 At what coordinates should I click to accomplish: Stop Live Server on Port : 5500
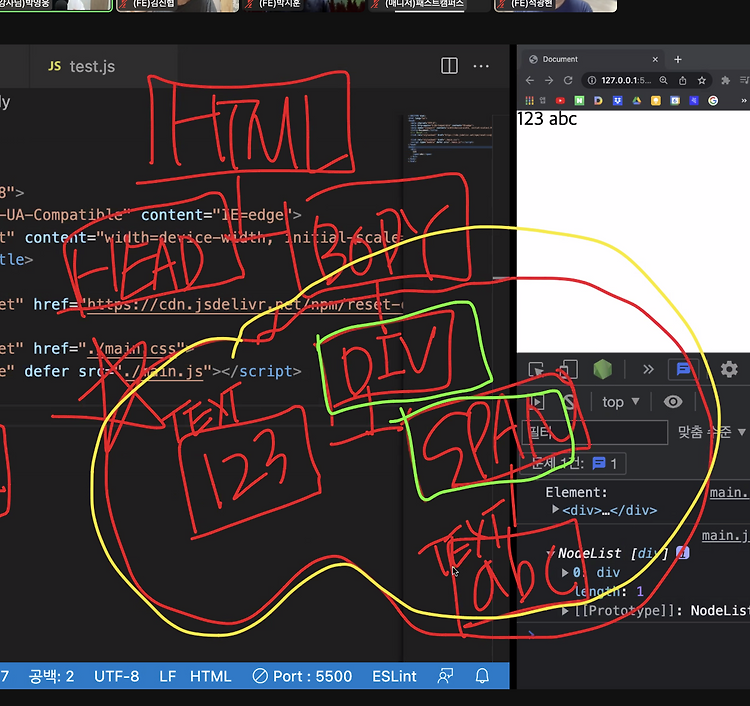302,676
